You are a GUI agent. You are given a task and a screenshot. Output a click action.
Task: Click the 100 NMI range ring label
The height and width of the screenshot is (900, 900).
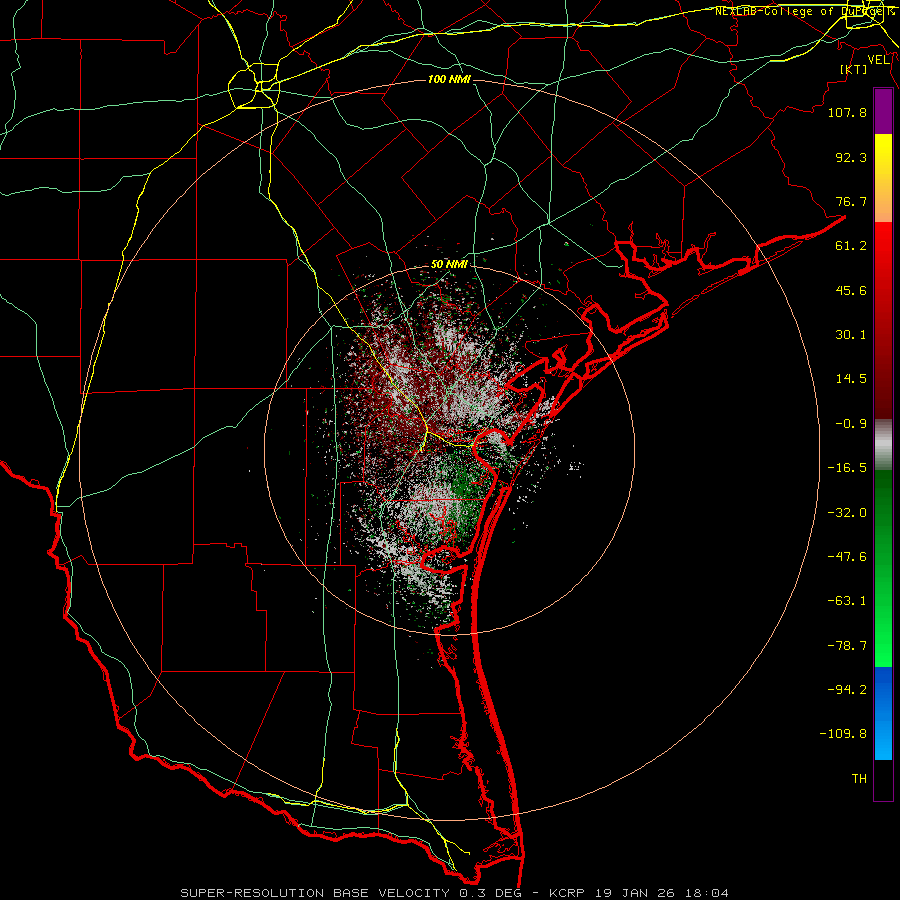(449, 79)
